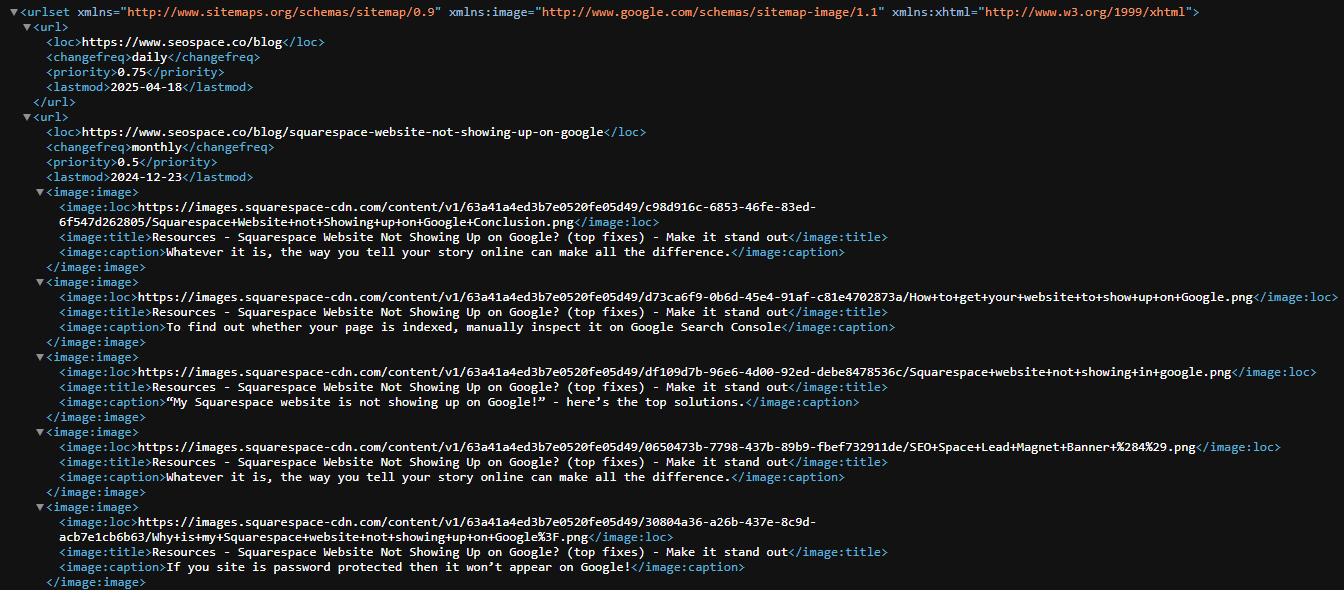Viewport: 1344px width, 590px height.
Task: Click image loc with Lead+Magnet+Banner+%284%29.png
Action: click(x=667, y=447)
